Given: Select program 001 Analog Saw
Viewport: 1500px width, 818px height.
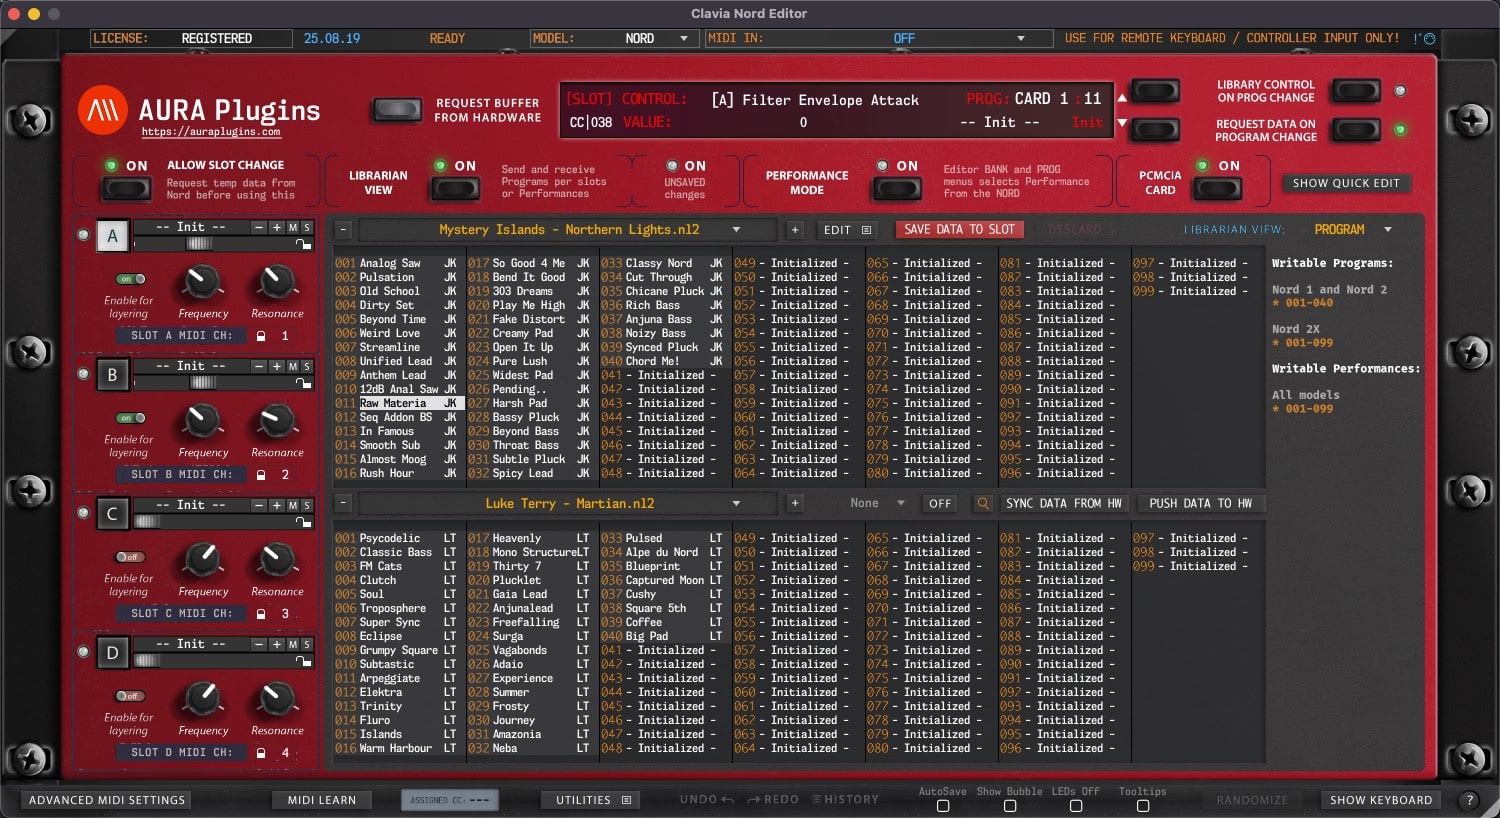Looking at the screenshot, I should pos(398,263).
